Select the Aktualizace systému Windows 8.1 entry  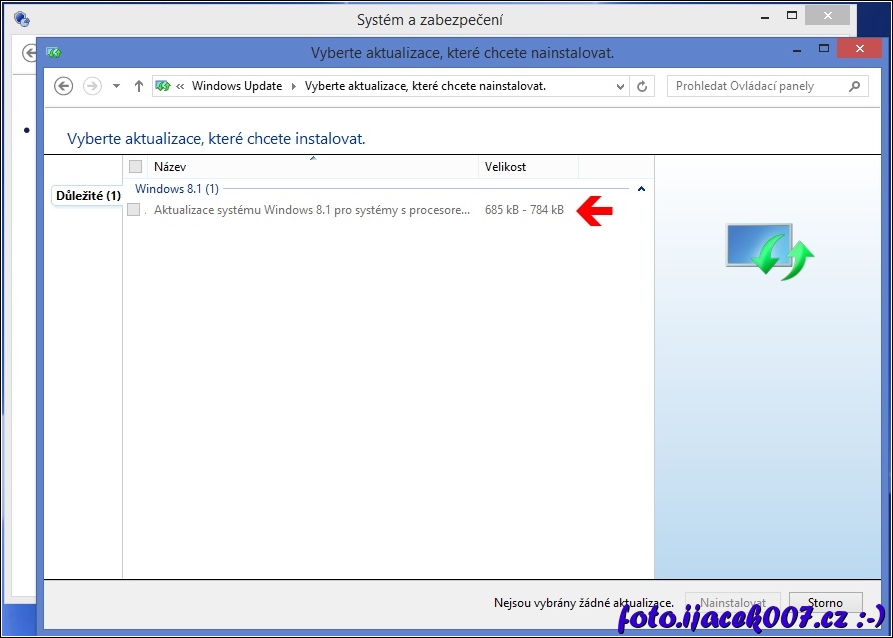311,210
